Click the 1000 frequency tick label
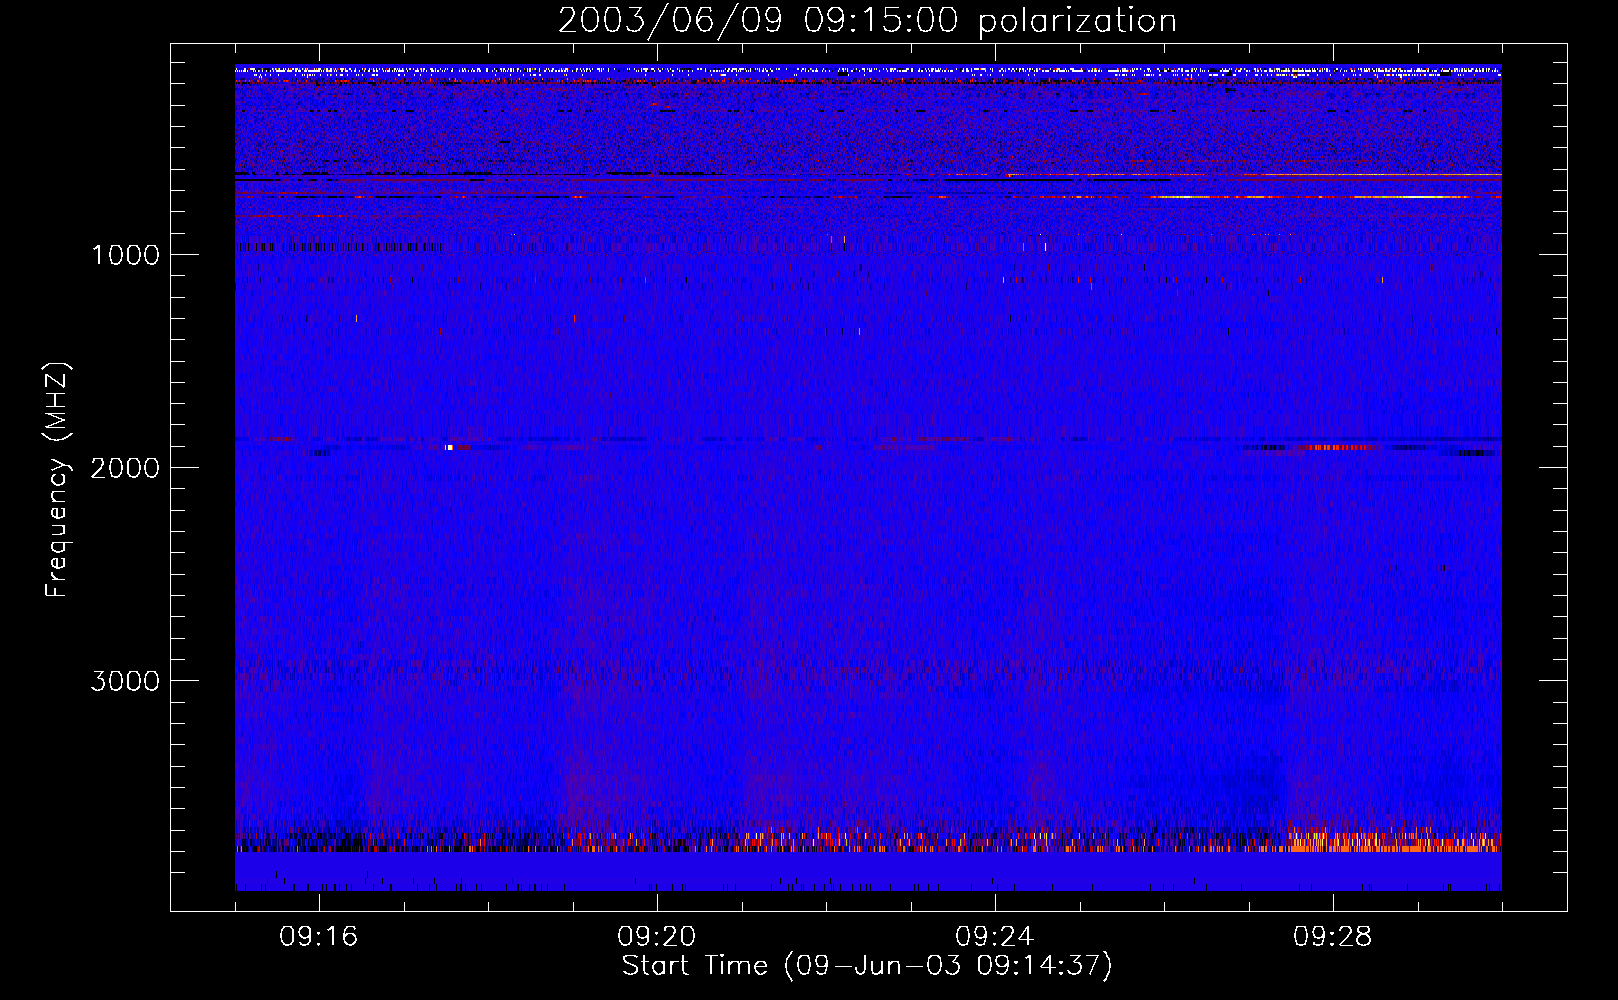This screenshot has height=1000, width=1618. pos(125,255)
